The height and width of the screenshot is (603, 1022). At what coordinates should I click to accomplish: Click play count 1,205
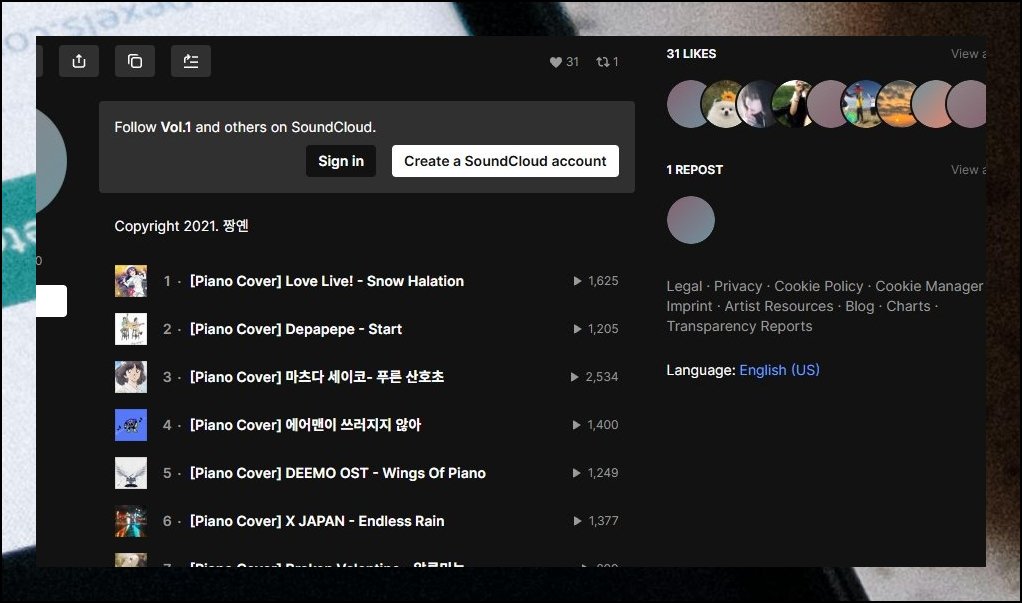[596, 329]
